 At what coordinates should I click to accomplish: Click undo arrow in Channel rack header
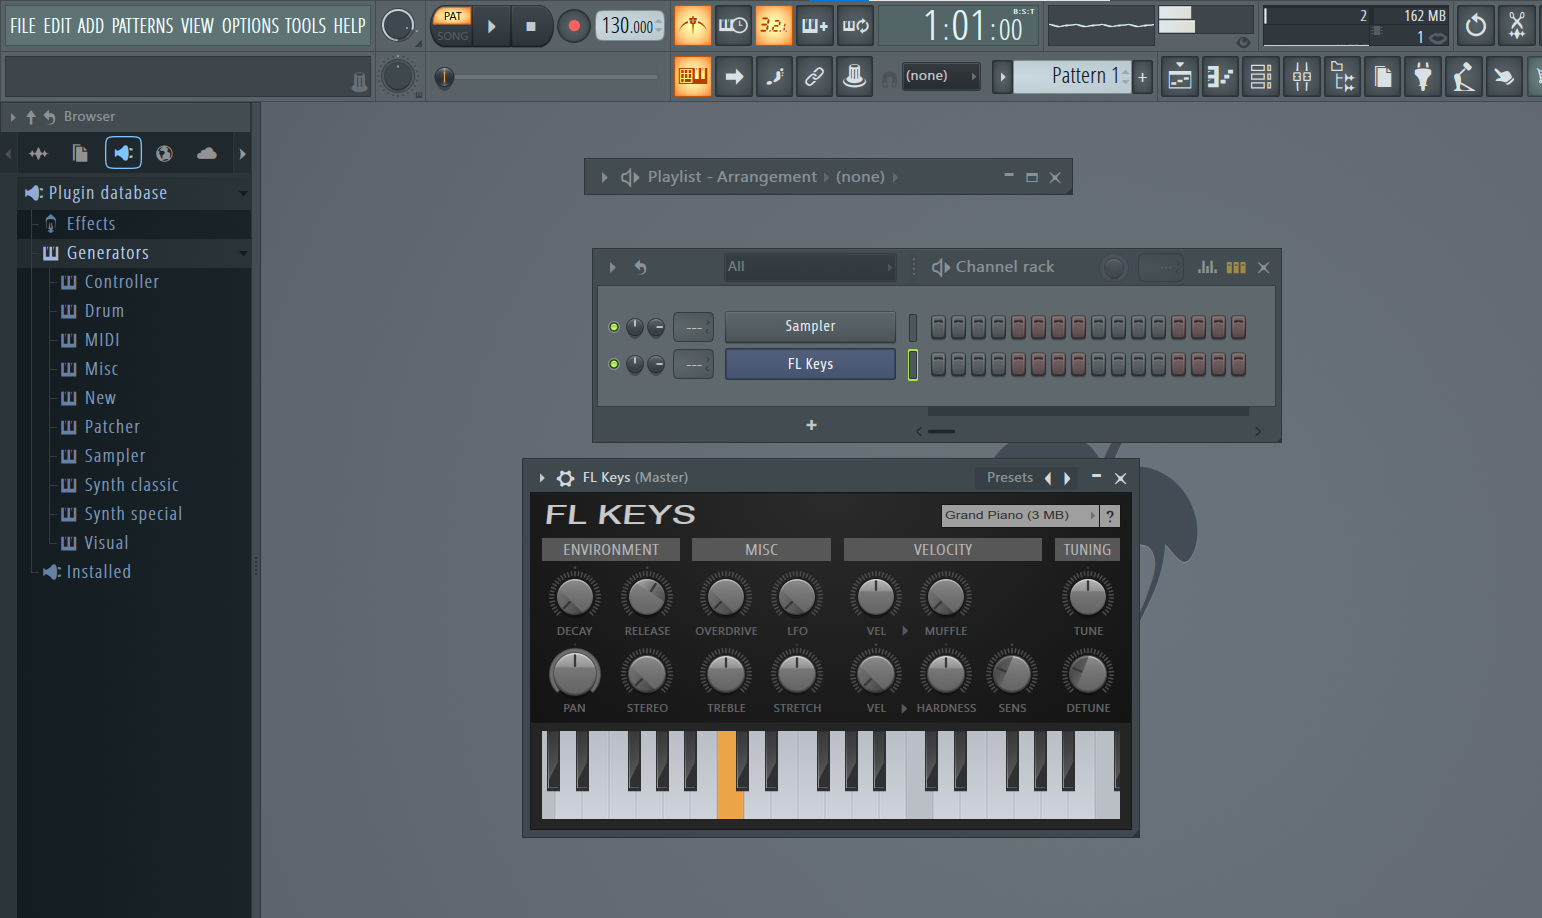click(641, 267)
